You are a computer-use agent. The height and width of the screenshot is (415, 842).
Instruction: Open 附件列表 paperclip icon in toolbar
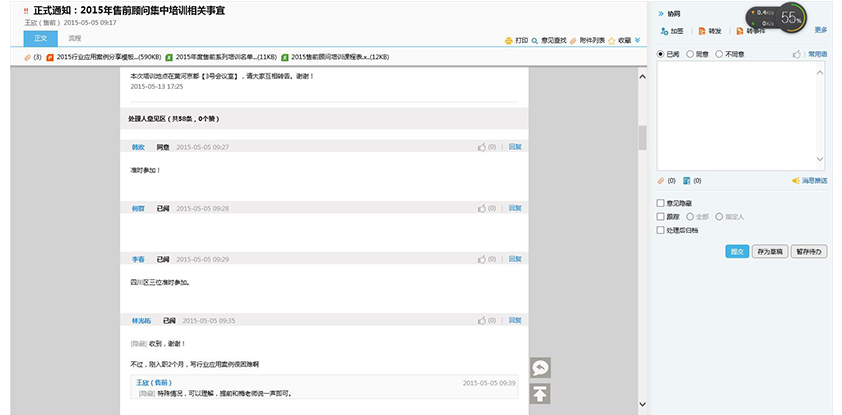[x=573, y=41]
